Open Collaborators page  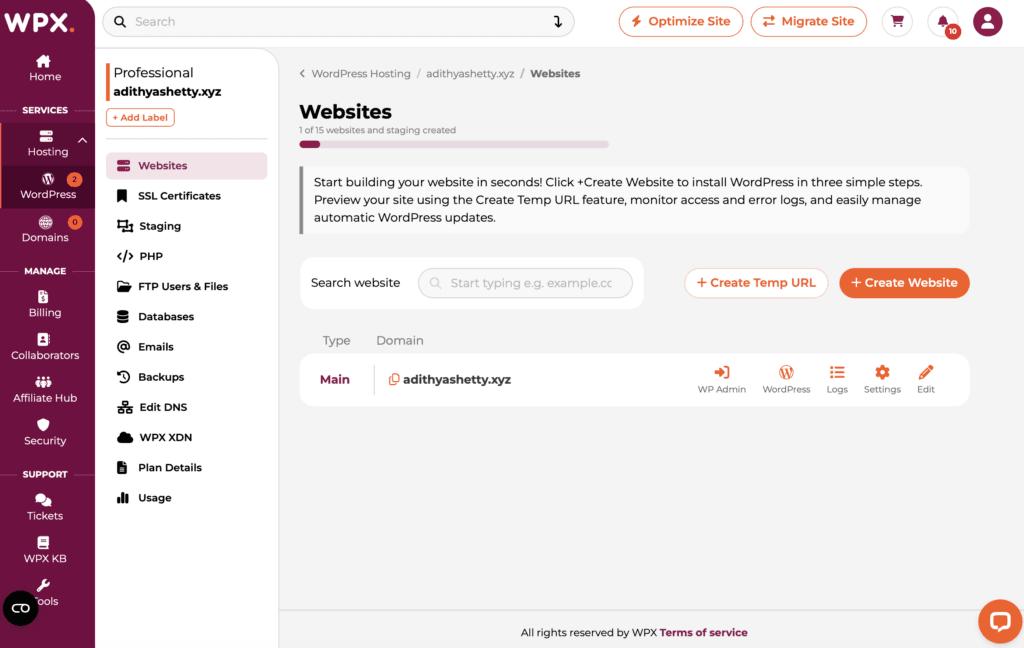coord(44,347)
